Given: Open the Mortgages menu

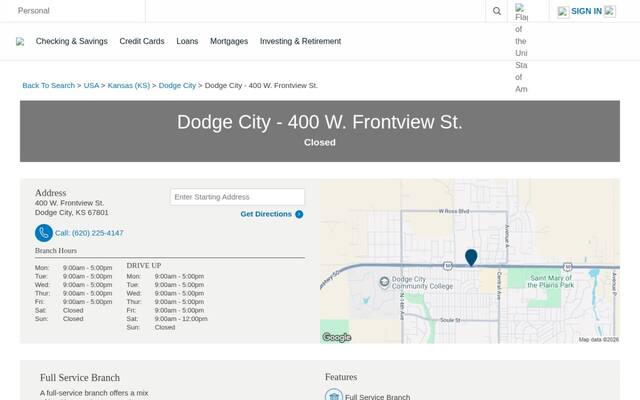Looking at the screenshot, I should 229,41.
